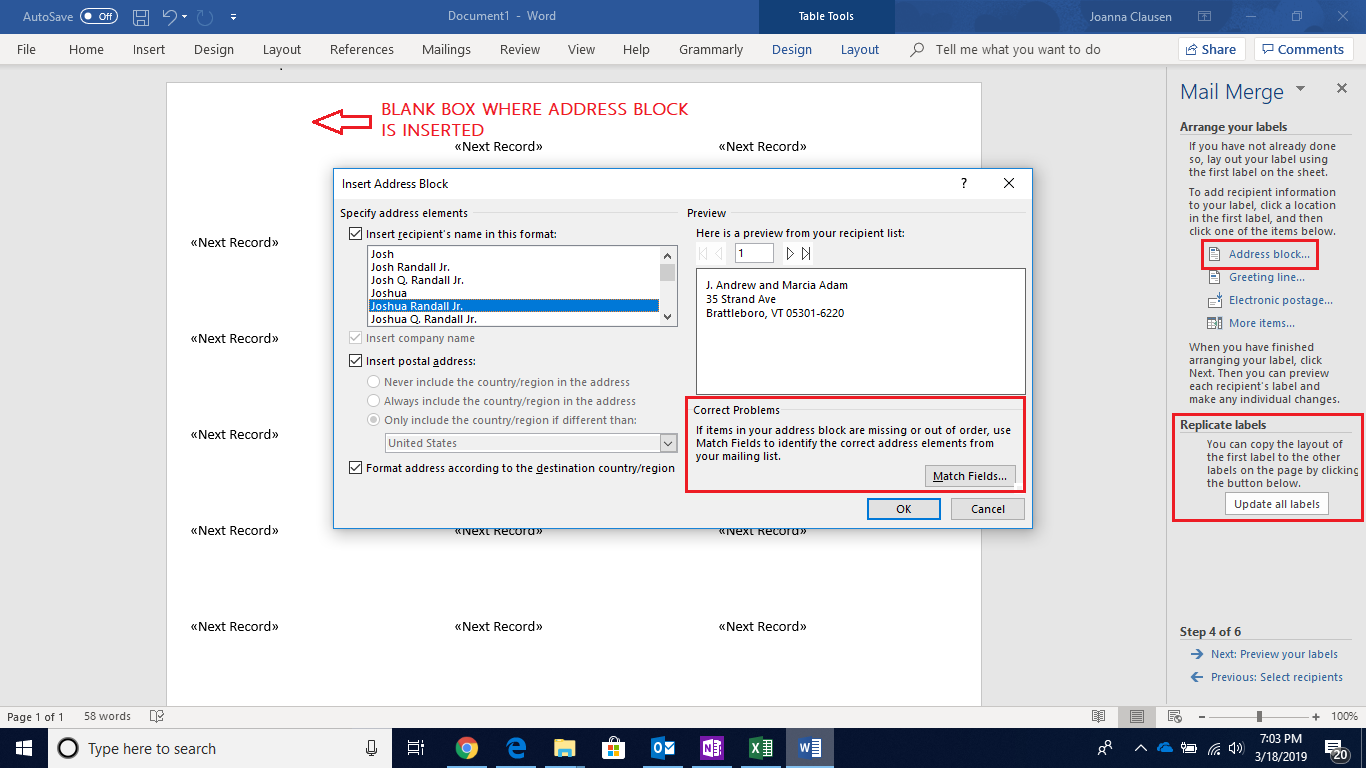This screenshot has width=1366, height=768.
Task: Switch to the Grammarly tab
Action: 711,49
